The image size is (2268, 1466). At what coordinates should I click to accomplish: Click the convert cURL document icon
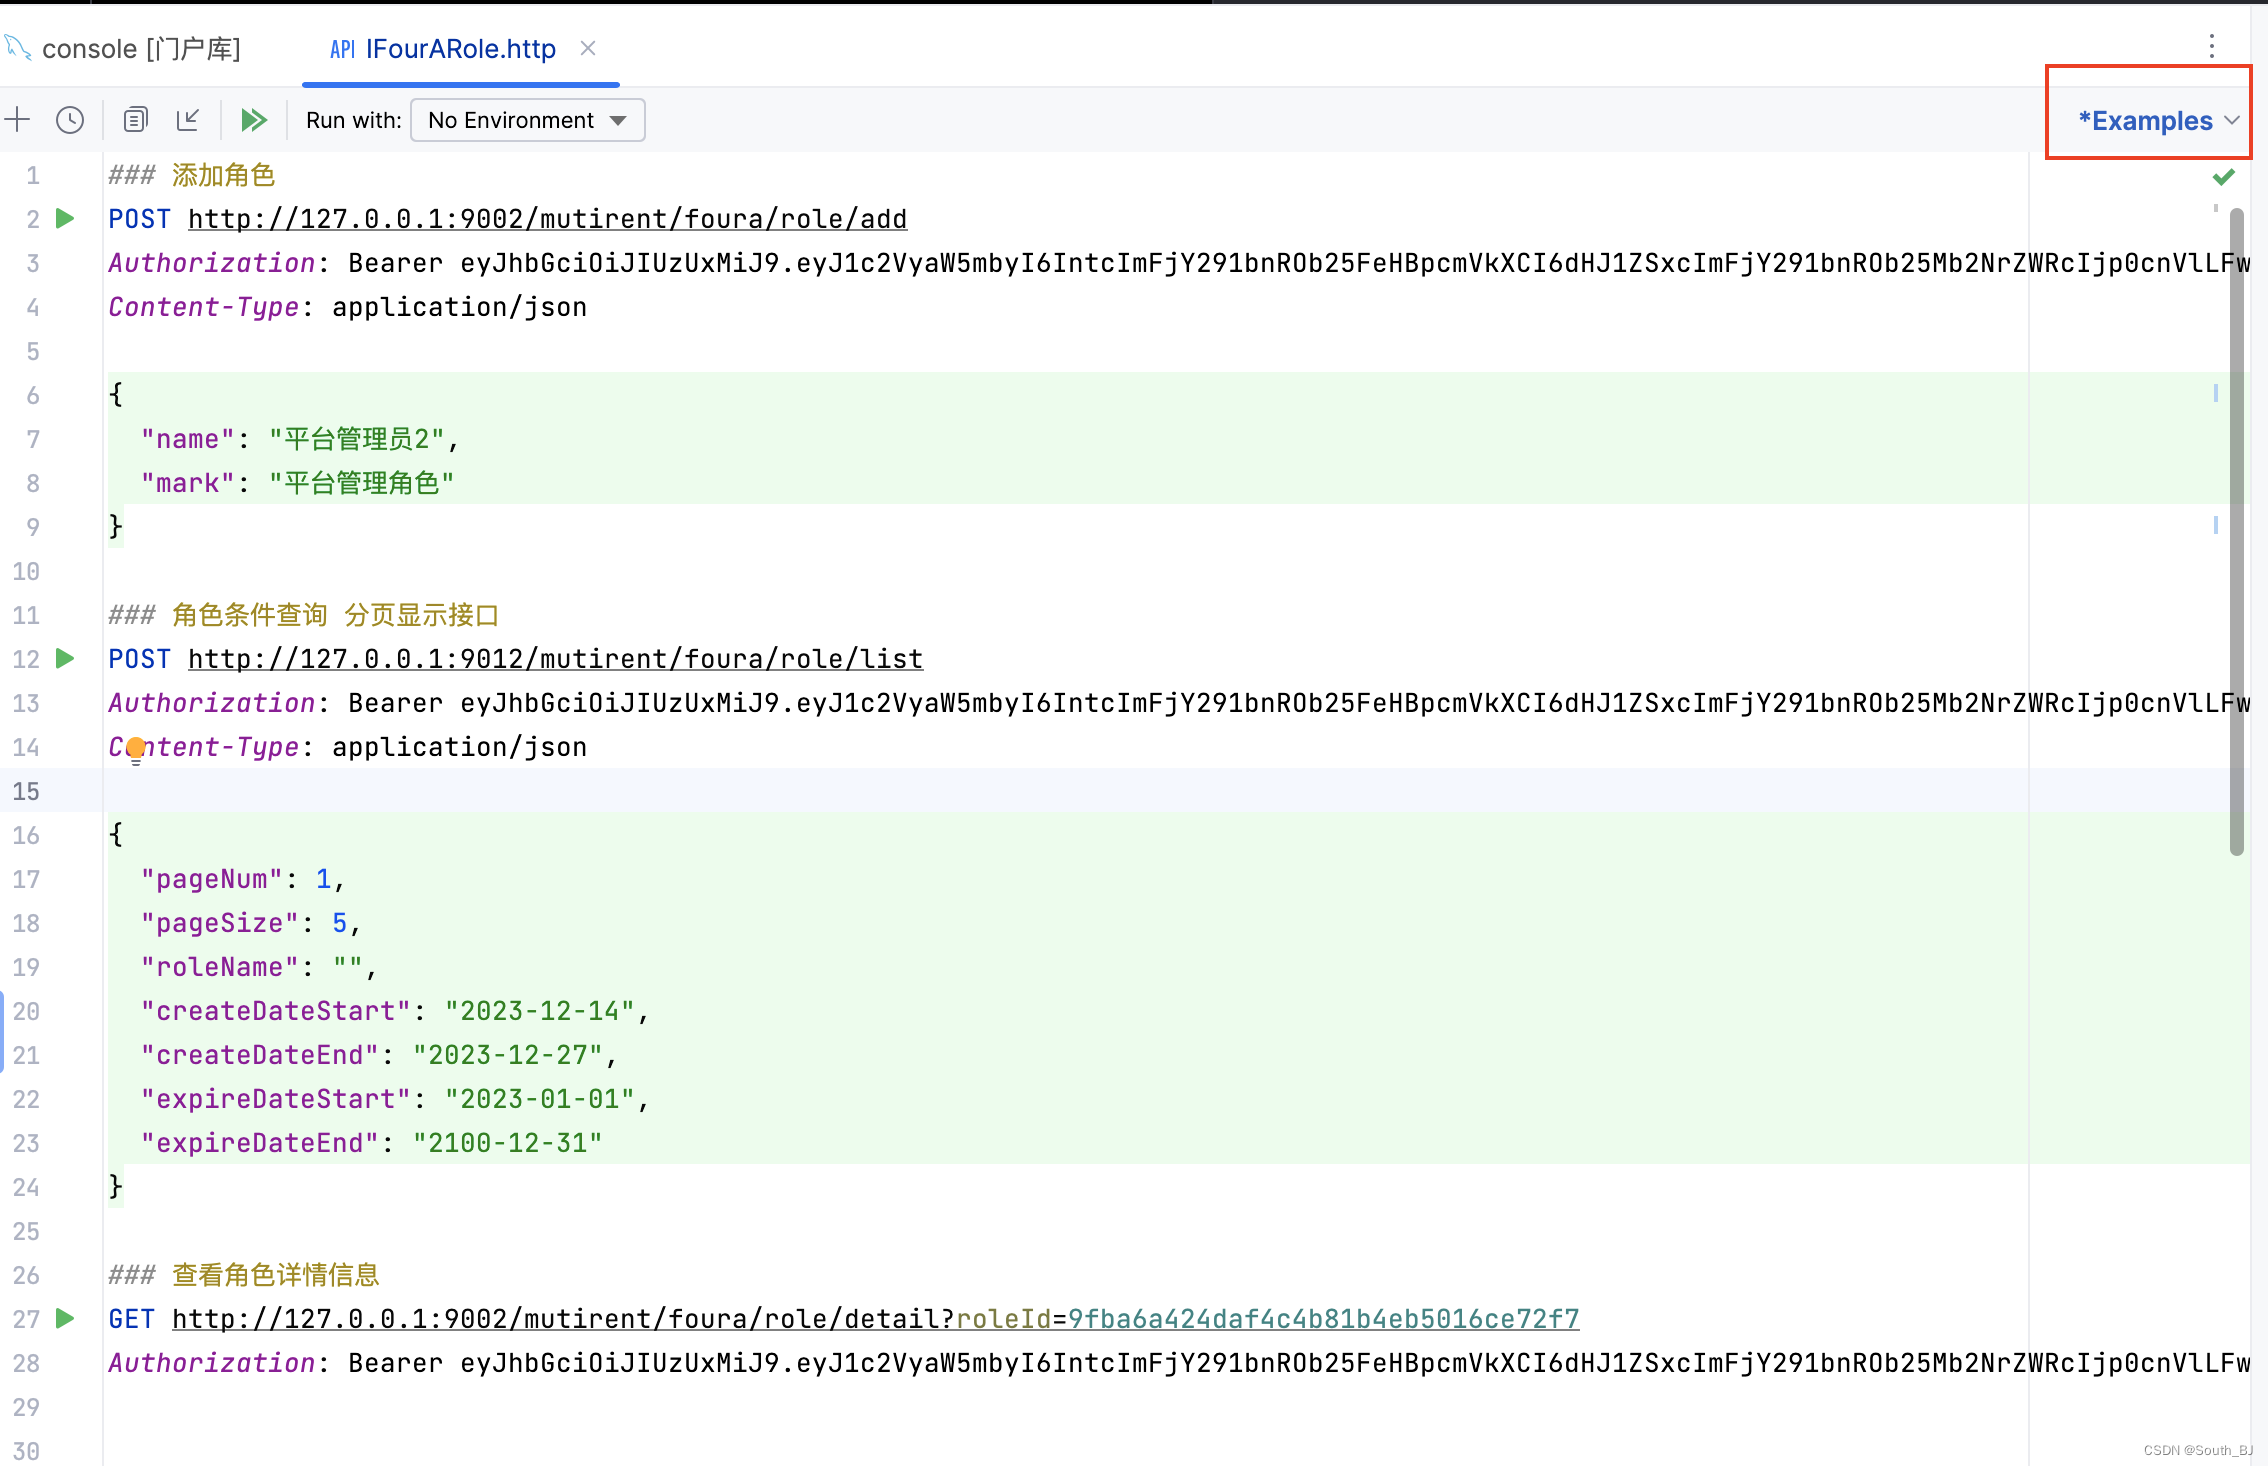(135, 120)
